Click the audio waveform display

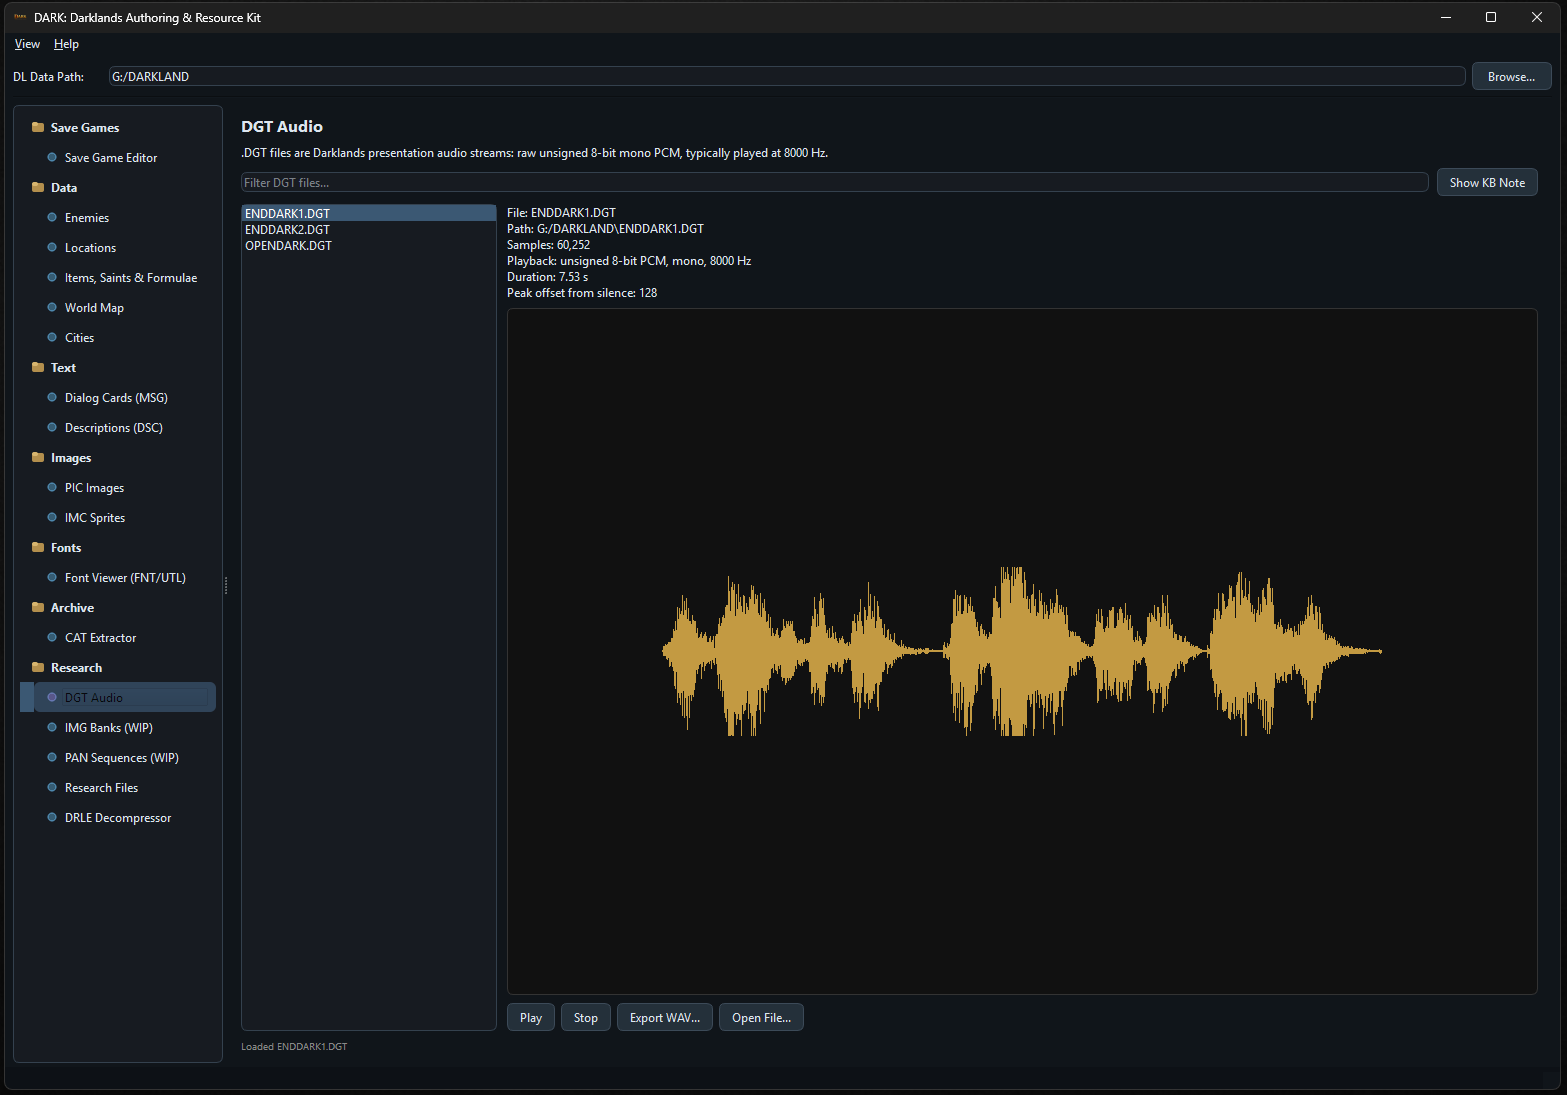coord(1022,651)
